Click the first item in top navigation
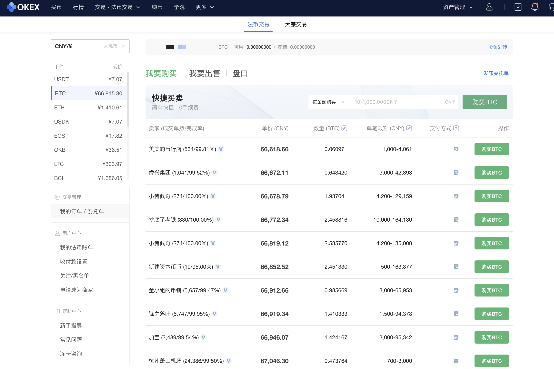The width and height of the screenshot is (554, 369). tap(56, 7)
